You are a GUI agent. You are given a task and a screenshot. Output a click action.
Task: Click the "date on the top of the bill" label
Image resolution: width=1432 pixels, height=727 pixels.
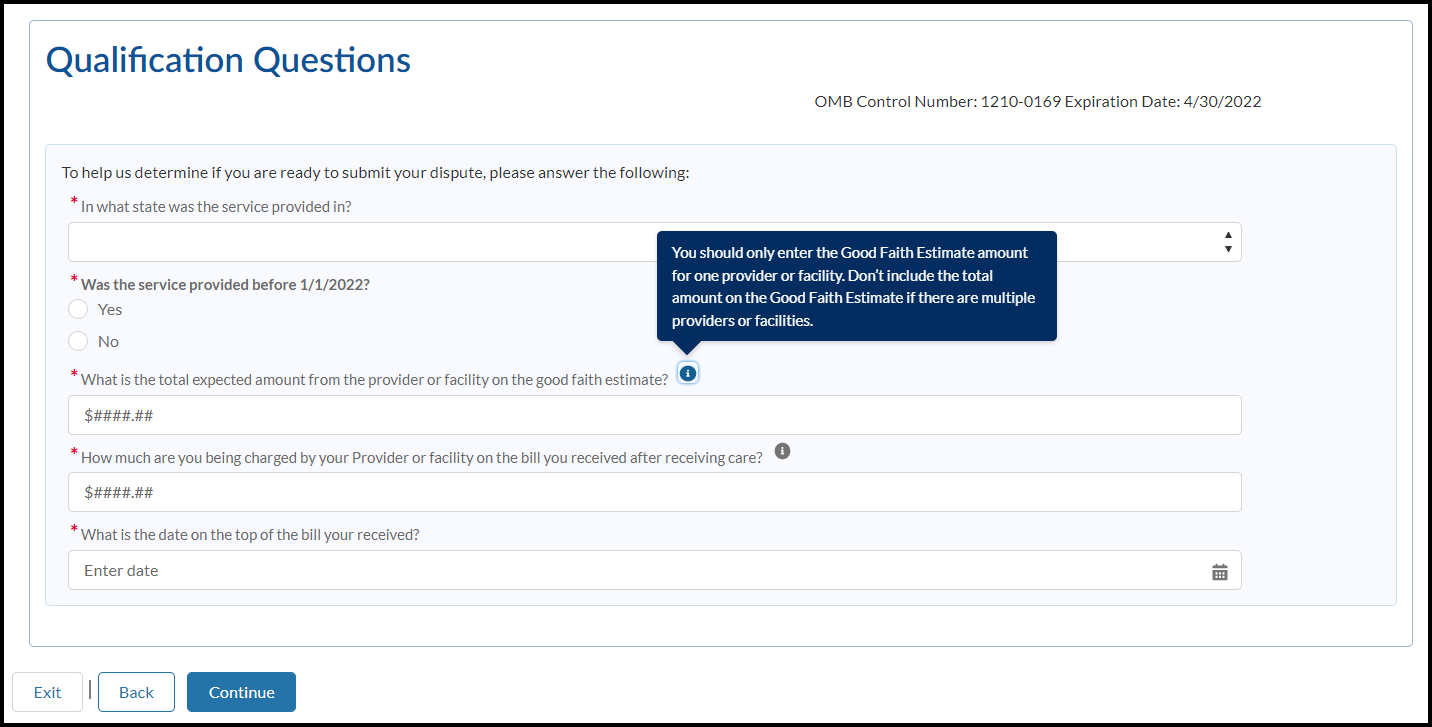tap(250, 534)
